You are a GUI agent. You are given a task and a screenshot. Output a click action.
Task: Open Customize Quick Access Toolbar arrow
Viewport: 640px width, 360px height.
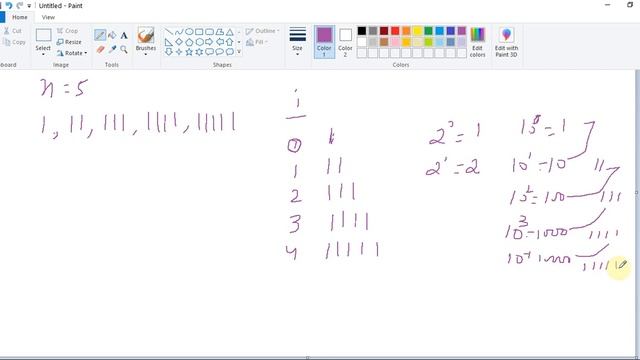[29, 6]
